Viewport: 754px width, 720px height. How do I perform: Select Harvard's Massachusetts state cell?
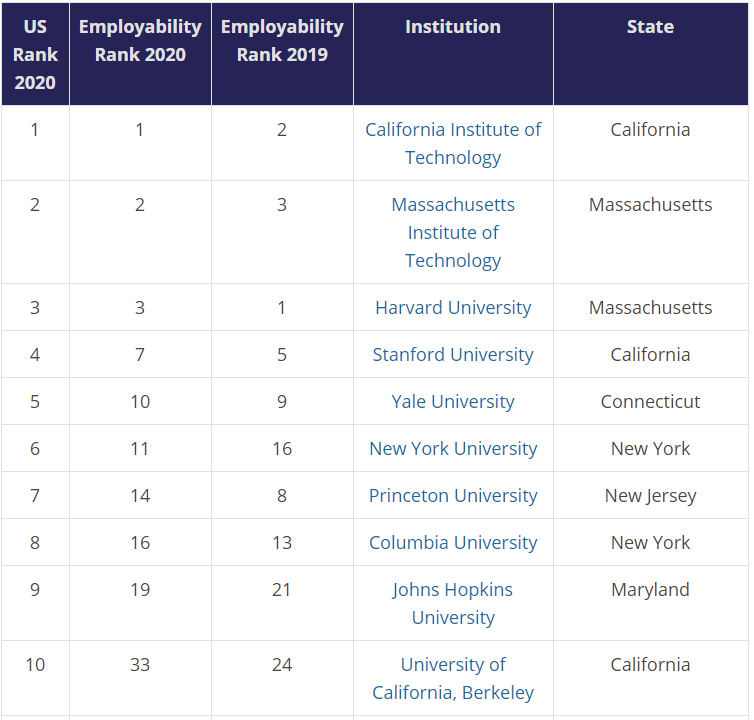[650, 308]
